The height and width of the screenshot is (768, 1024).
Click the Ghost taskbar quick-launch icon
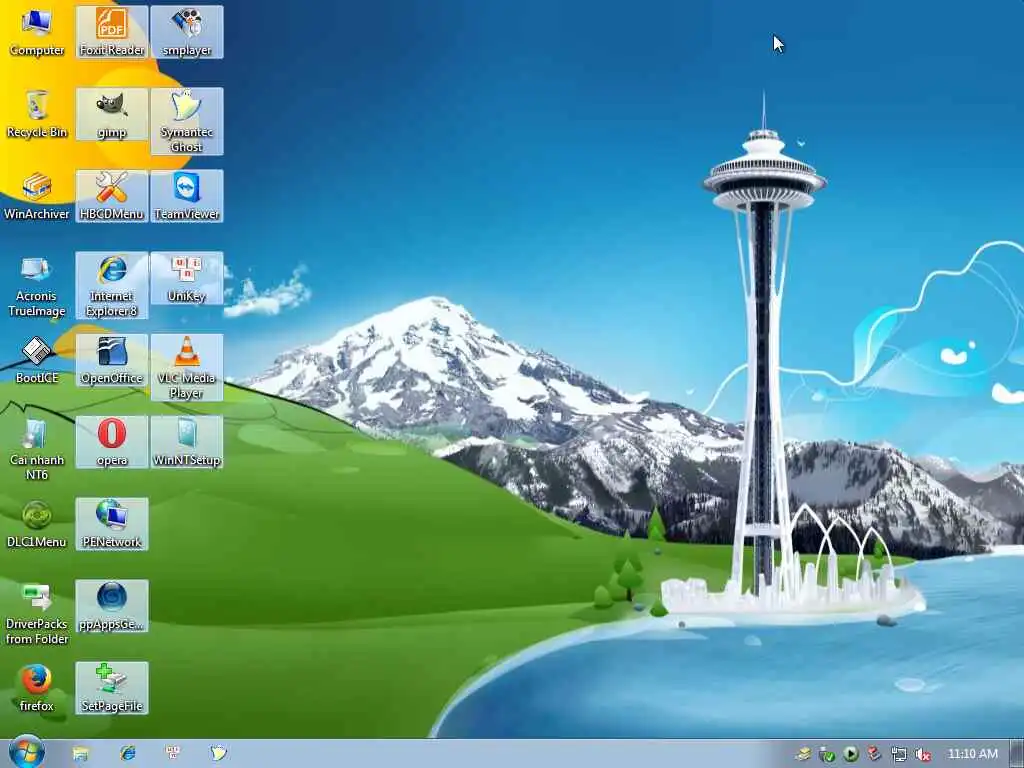click(219, 754)
